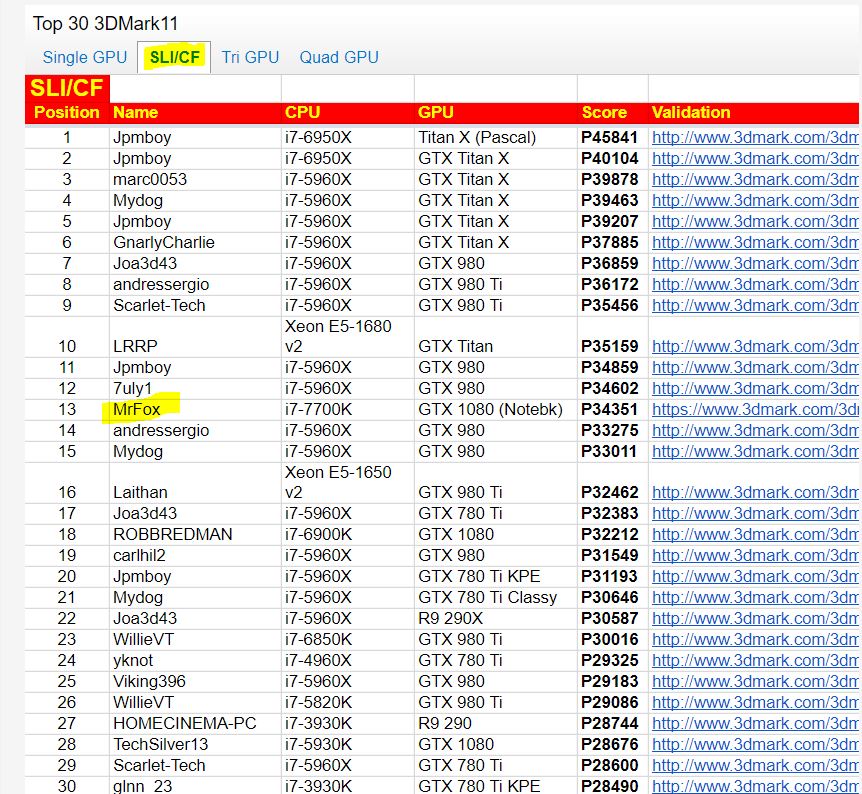Select the P30016 score cell
This screenshot has width=862, height=794.
coord(612,639)
